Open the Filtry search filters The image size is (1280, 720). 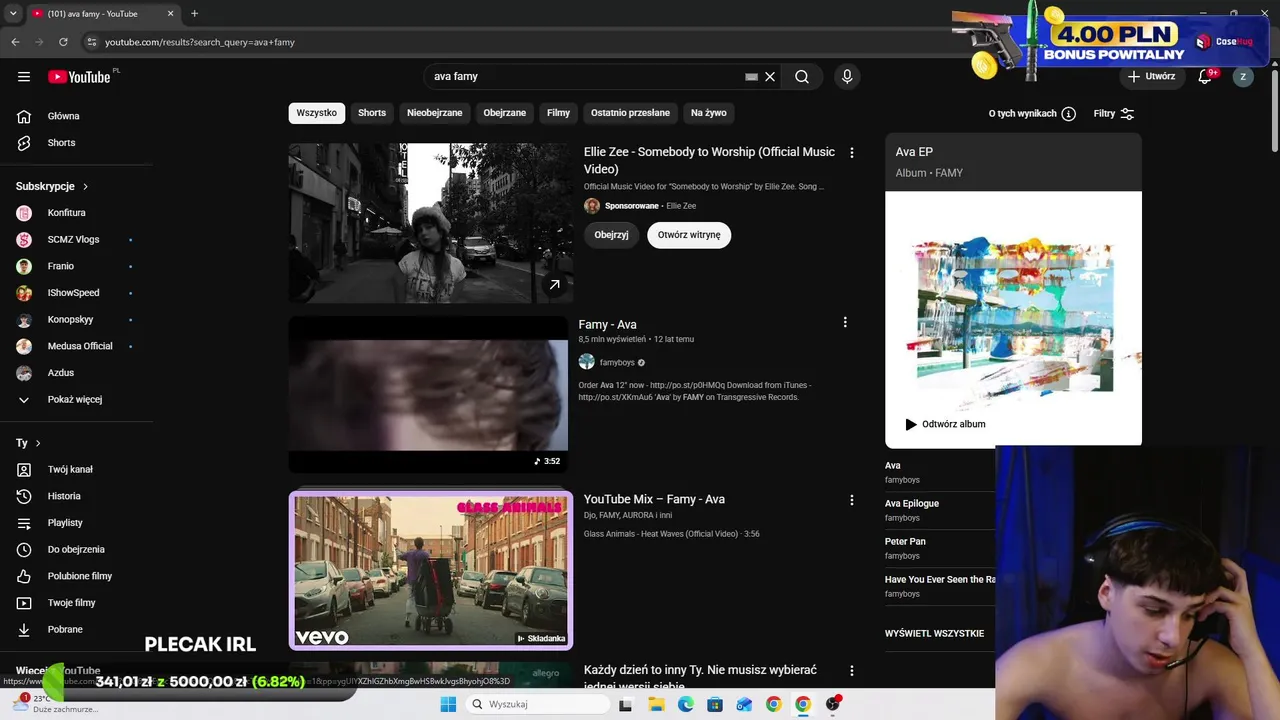1114,114
